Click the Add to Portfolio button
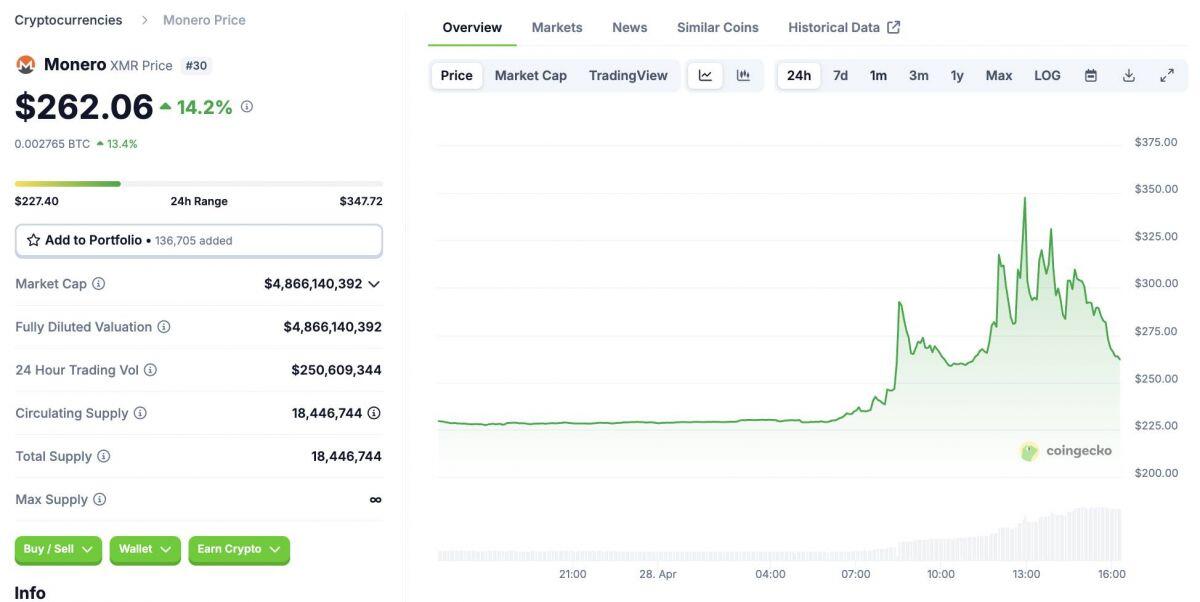Image resolution: width=1200 pixels, height=602 pixels. click(x=199, y=240)
